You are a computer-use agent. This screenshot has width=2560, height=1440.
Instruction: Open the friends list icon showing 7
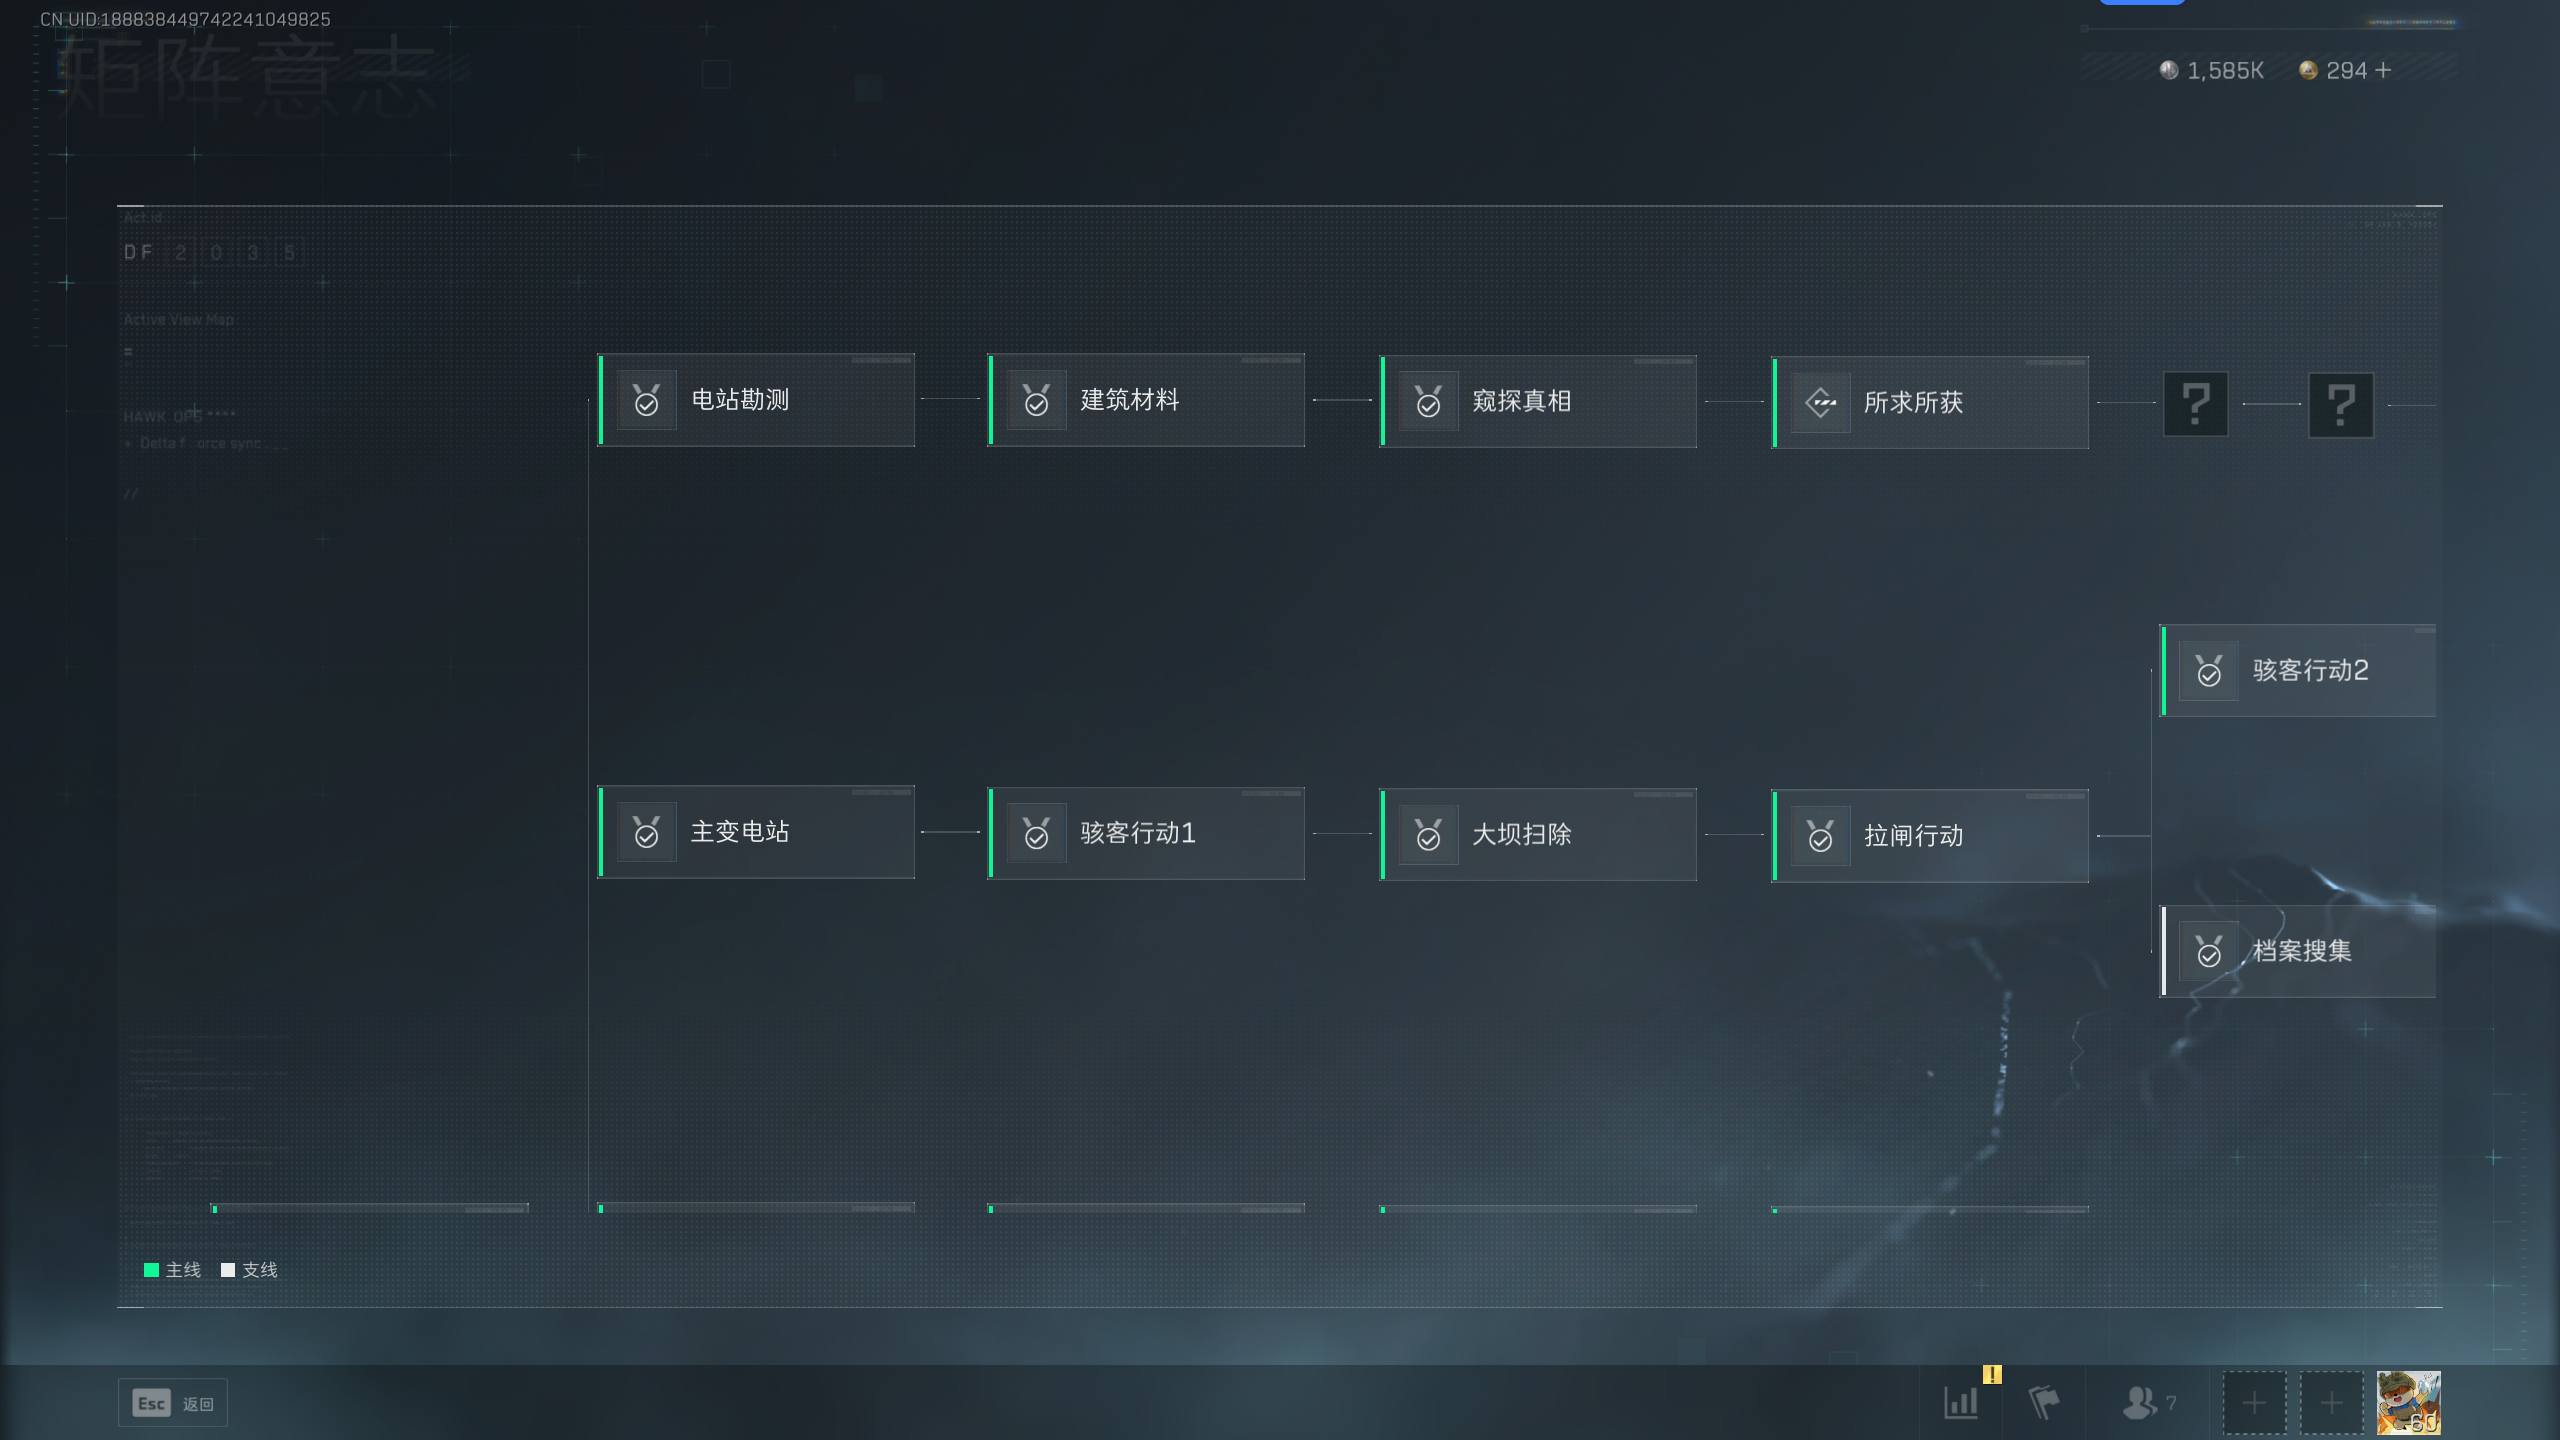click(x=2148, y=1402)
